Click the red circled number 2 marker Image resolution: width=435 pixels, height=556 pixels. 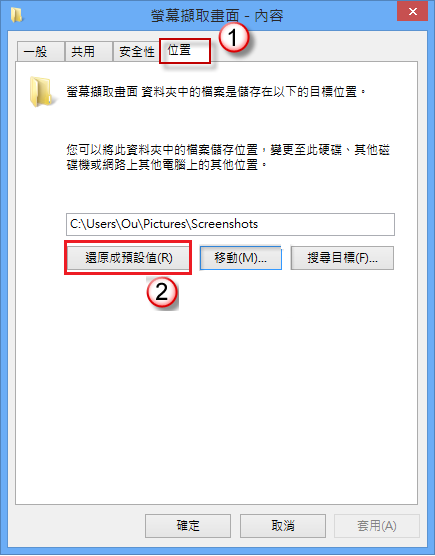[x=162, y=292]
